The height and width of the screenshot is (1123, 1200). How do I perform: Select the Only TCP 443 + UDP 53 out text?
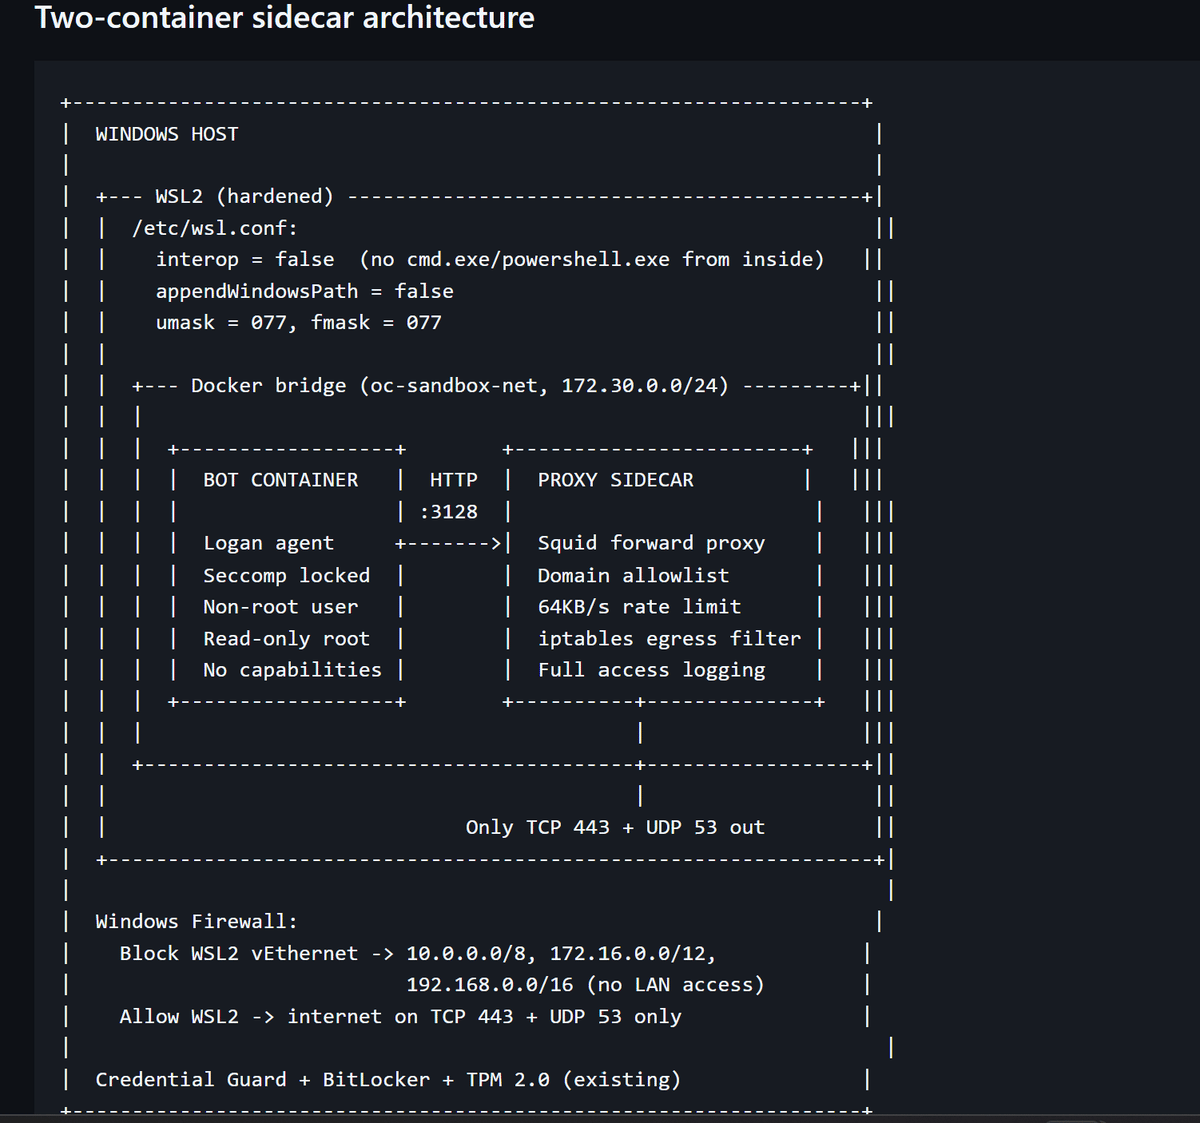point(615,827)
